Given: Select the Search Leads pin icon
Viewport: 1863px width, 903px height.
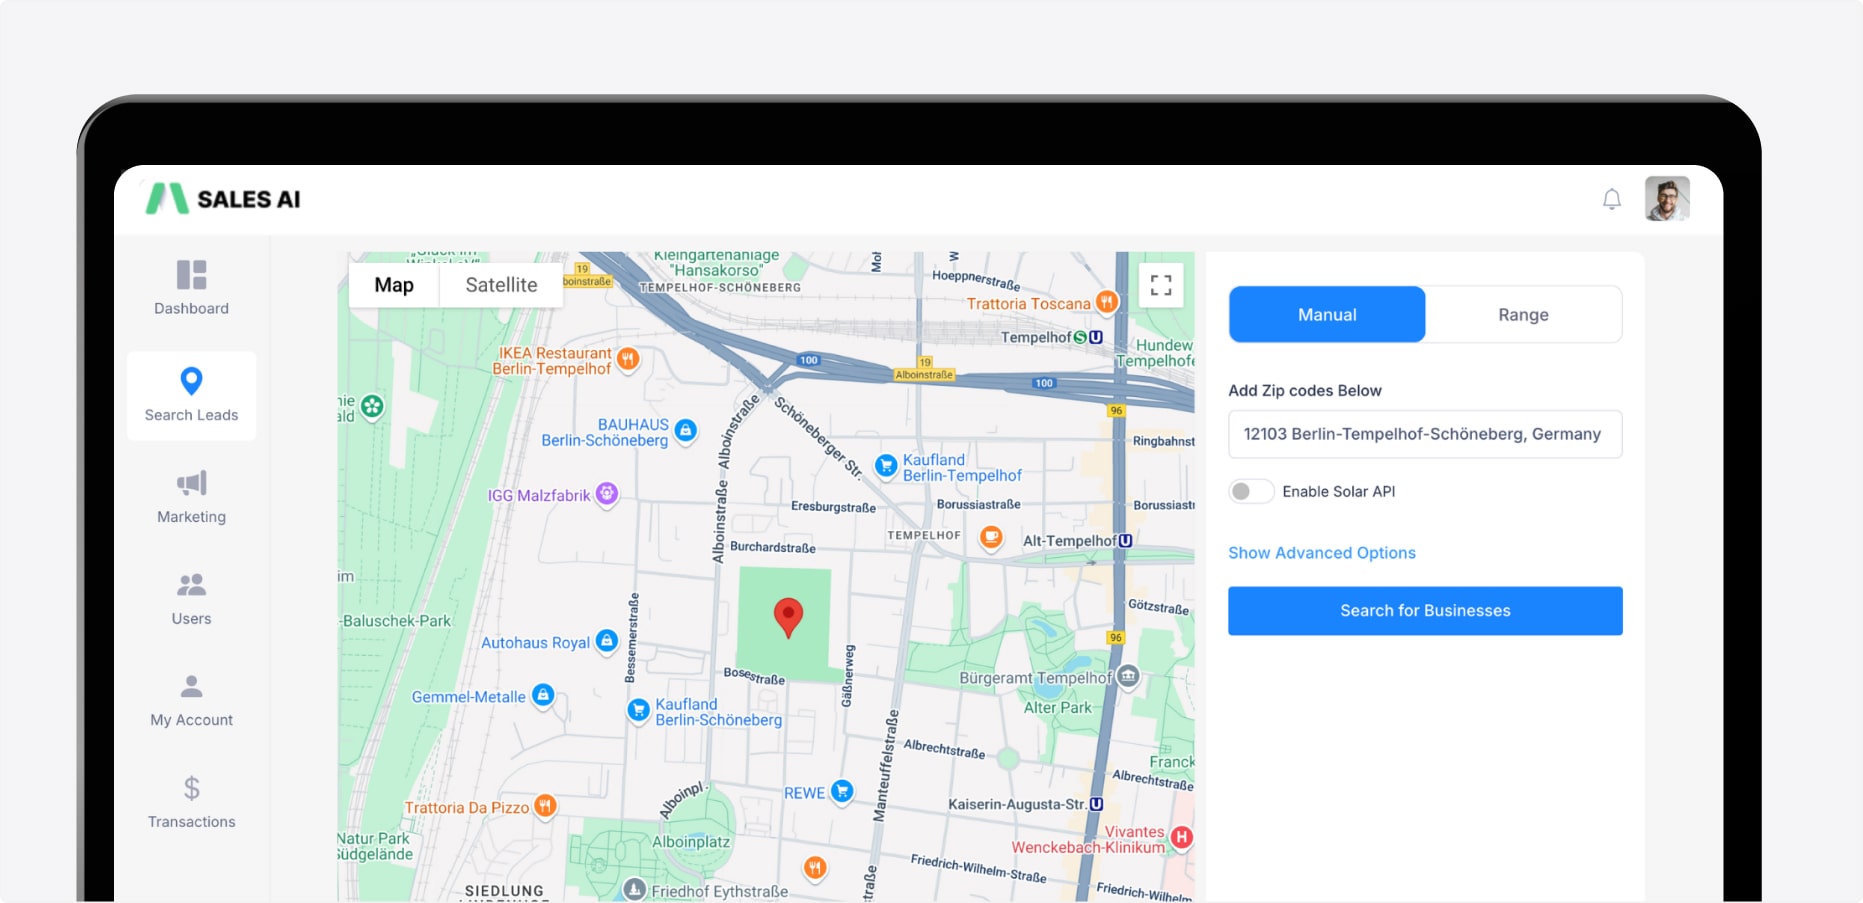Looking at the screenshot, I should (x=191, y=381).
